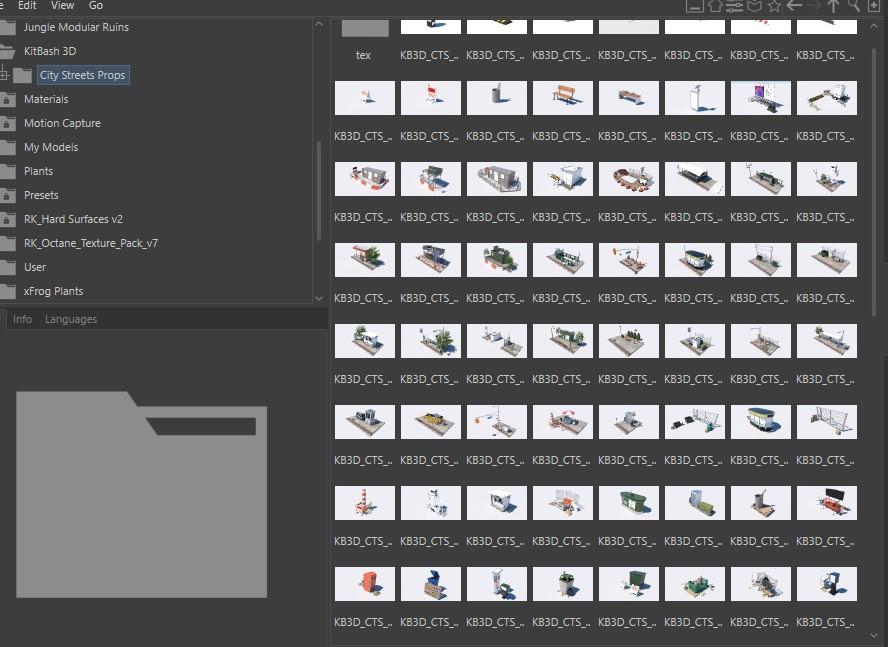Select the User entry
Screen dimensions: 888x647
pyautogui.click(x=35, y=267)
